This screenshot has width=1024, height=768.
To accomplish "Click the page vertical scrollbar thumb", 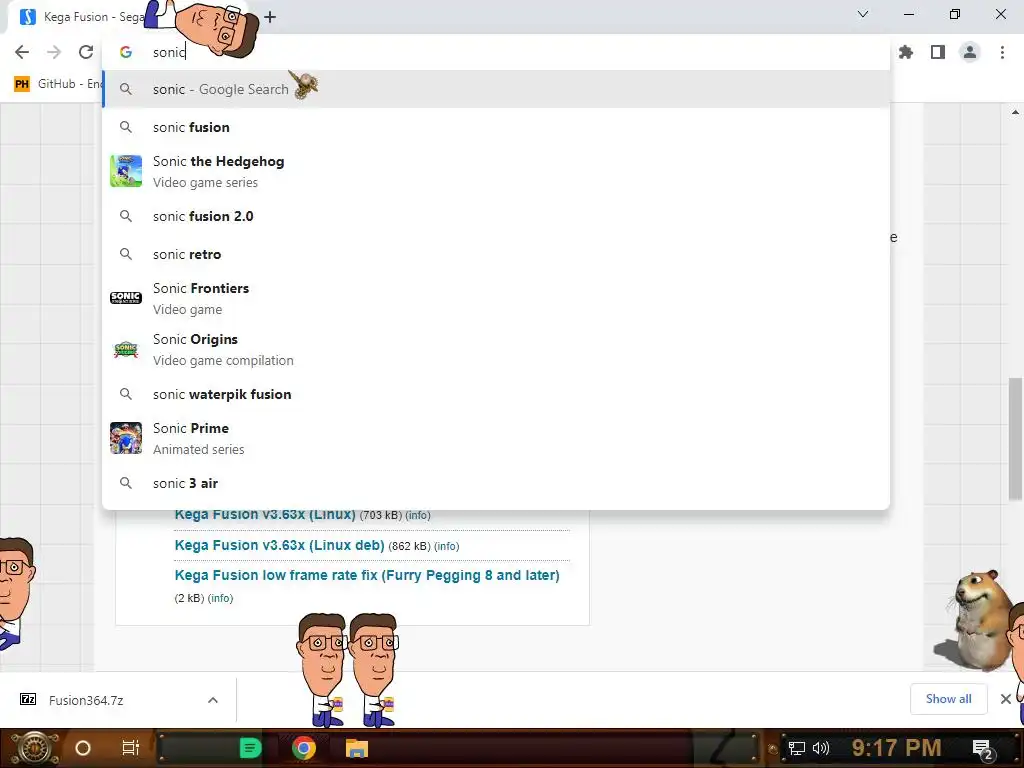I will 1016,438.
